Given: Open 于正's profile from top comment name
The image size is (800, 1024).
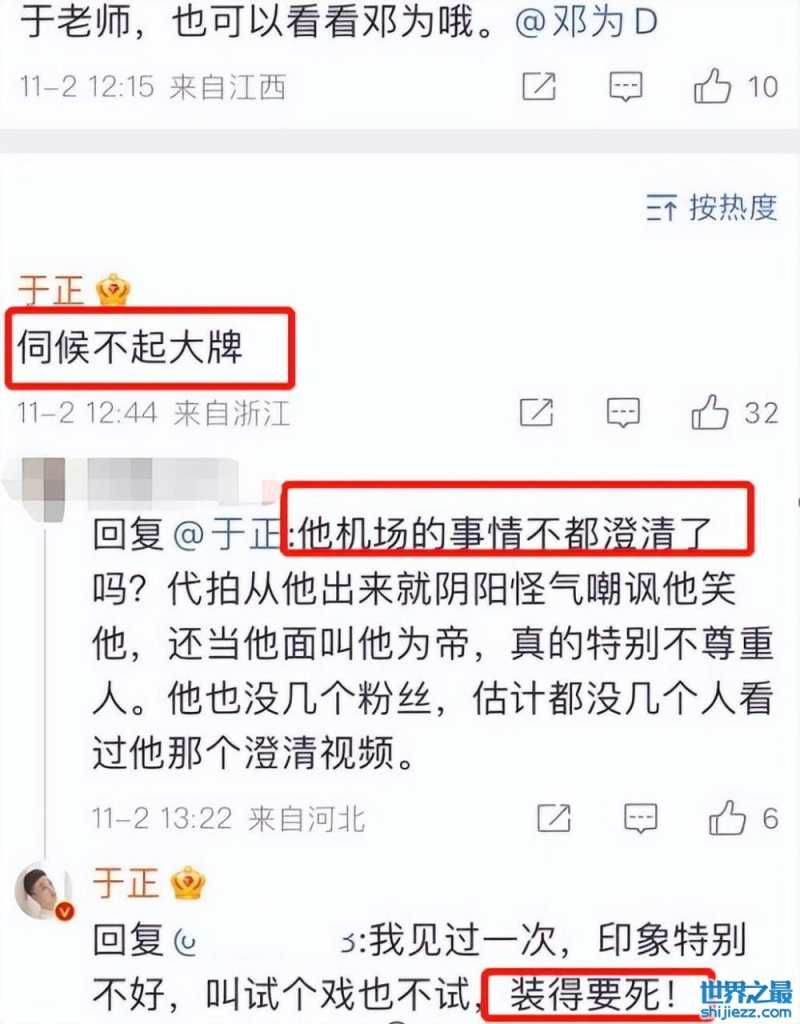Looking at the screenshot, I should pyautogui.click(x=51, y=290).
